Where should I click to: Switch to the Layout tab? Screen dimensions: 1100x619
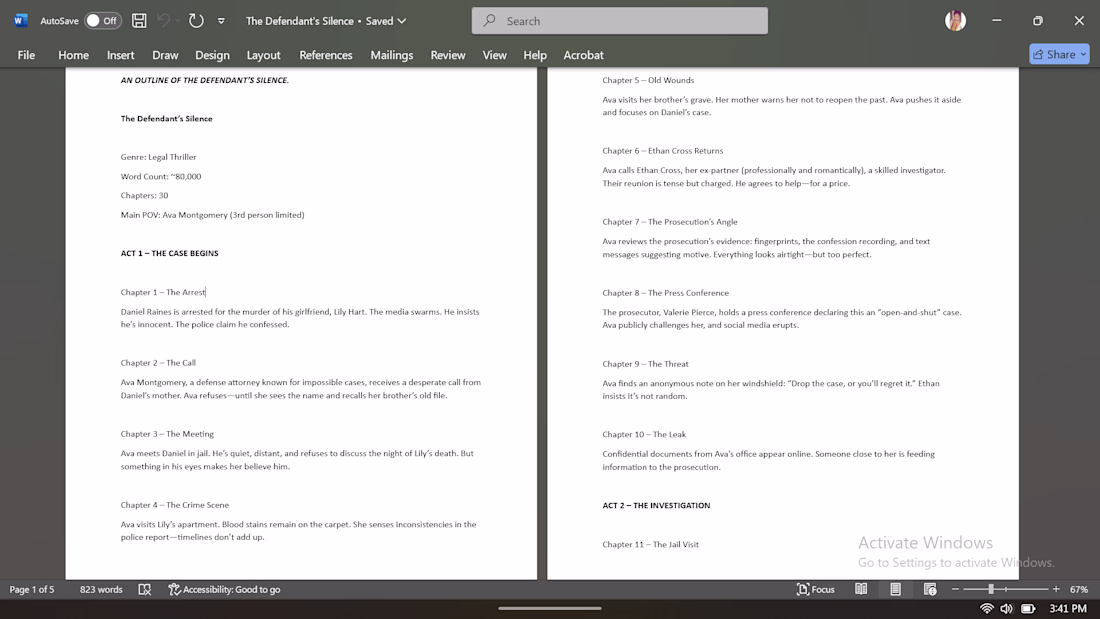click(263, 55)
